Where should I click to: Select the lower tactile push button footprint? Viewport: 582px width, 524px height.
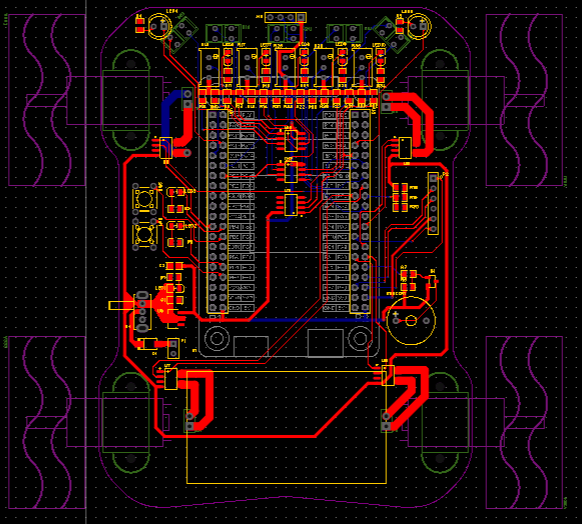[x=144, y=234]
